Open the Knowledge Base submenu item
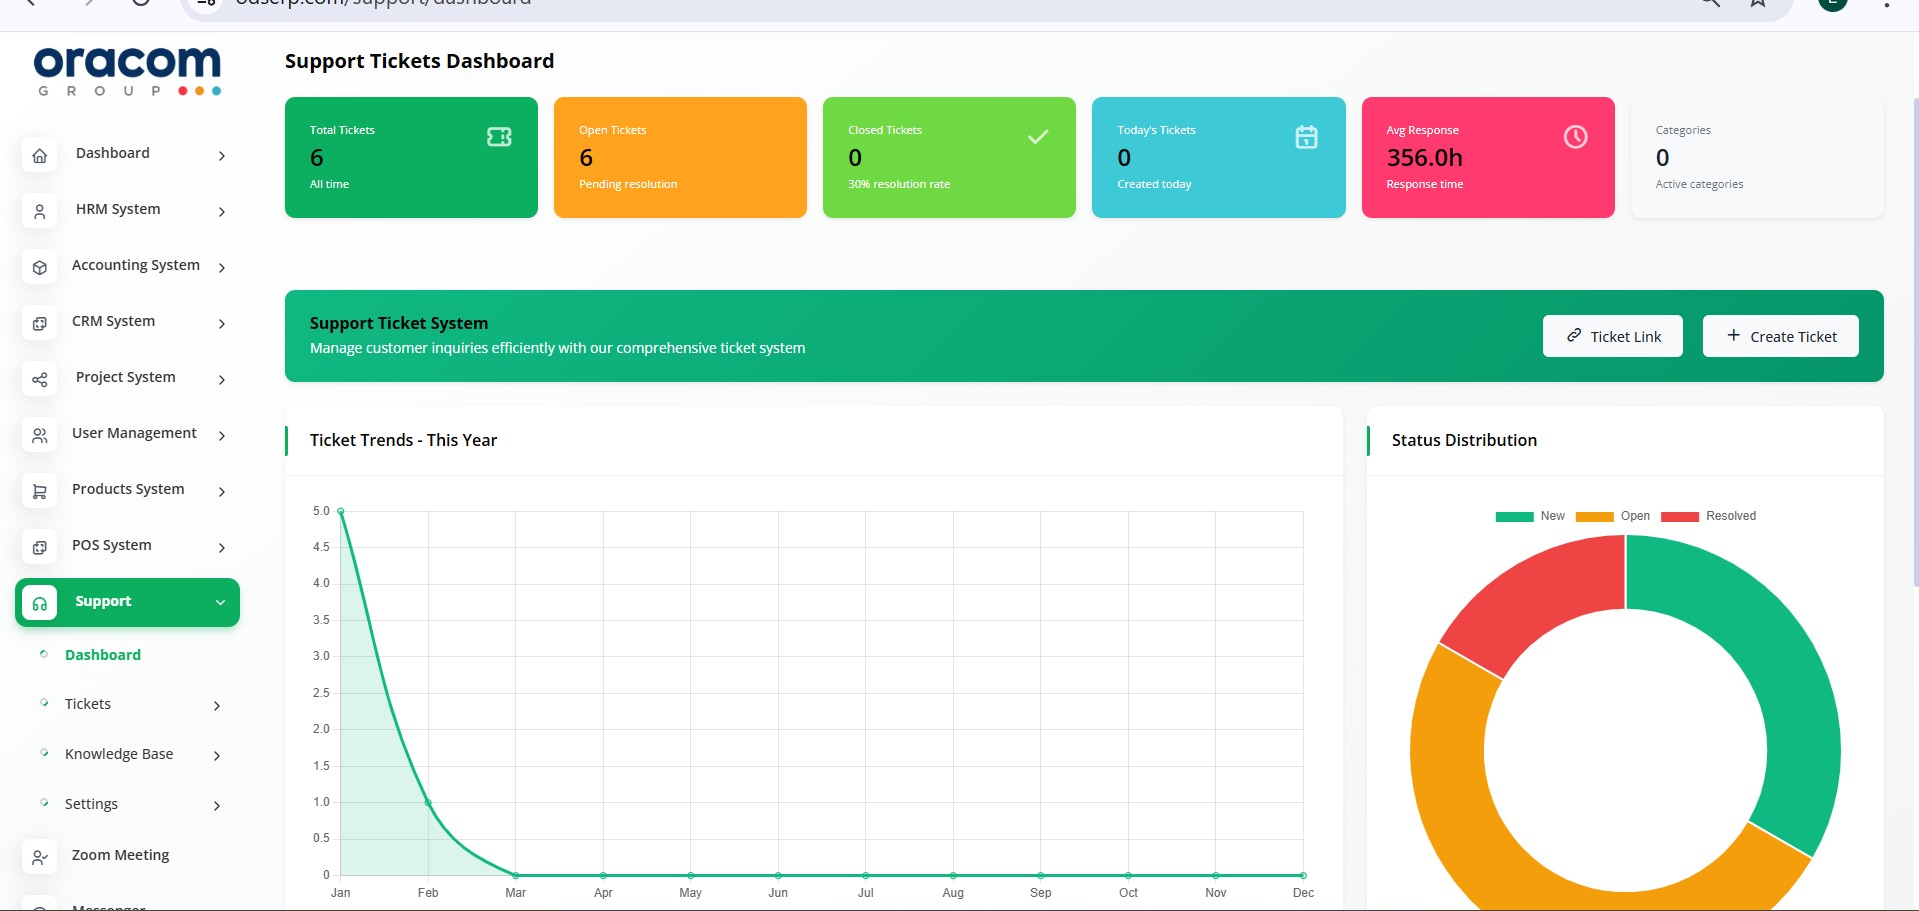This screenshot has width=1919, height=911. [x=119, y=754]
